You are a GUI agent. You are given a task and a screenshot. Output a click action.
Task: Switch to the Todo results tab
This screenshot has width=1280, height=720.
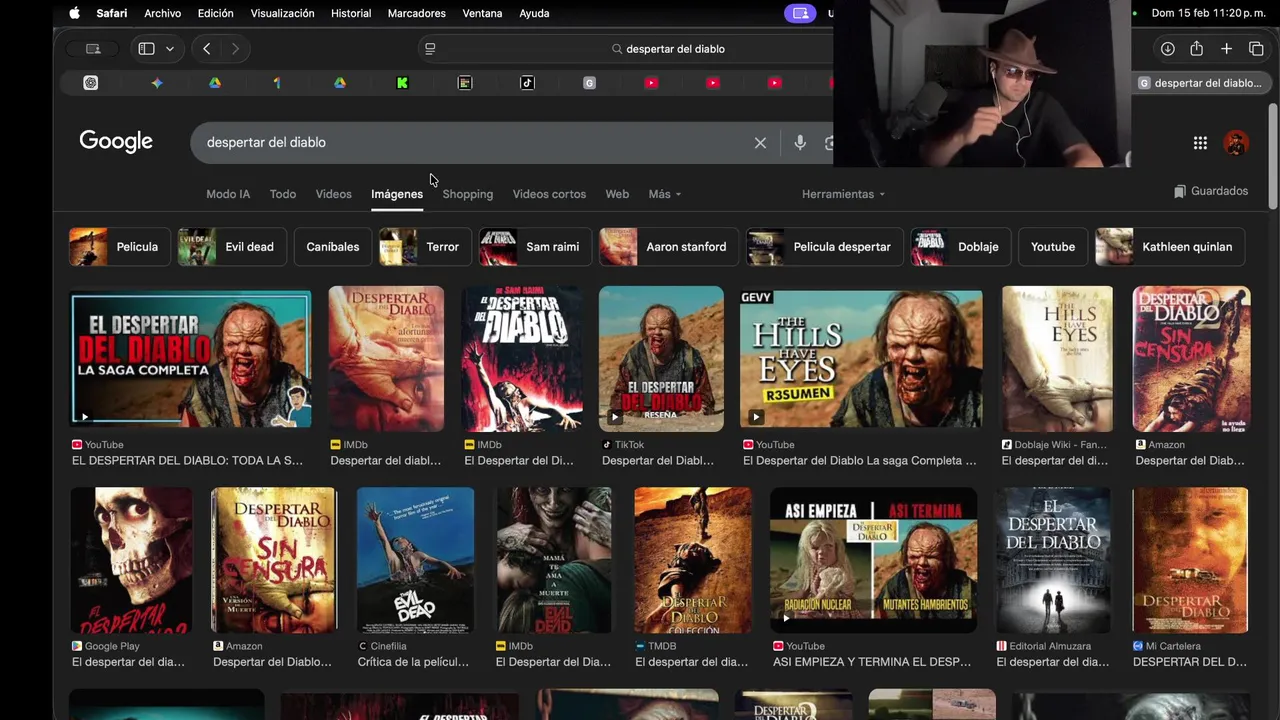[283, 194]
